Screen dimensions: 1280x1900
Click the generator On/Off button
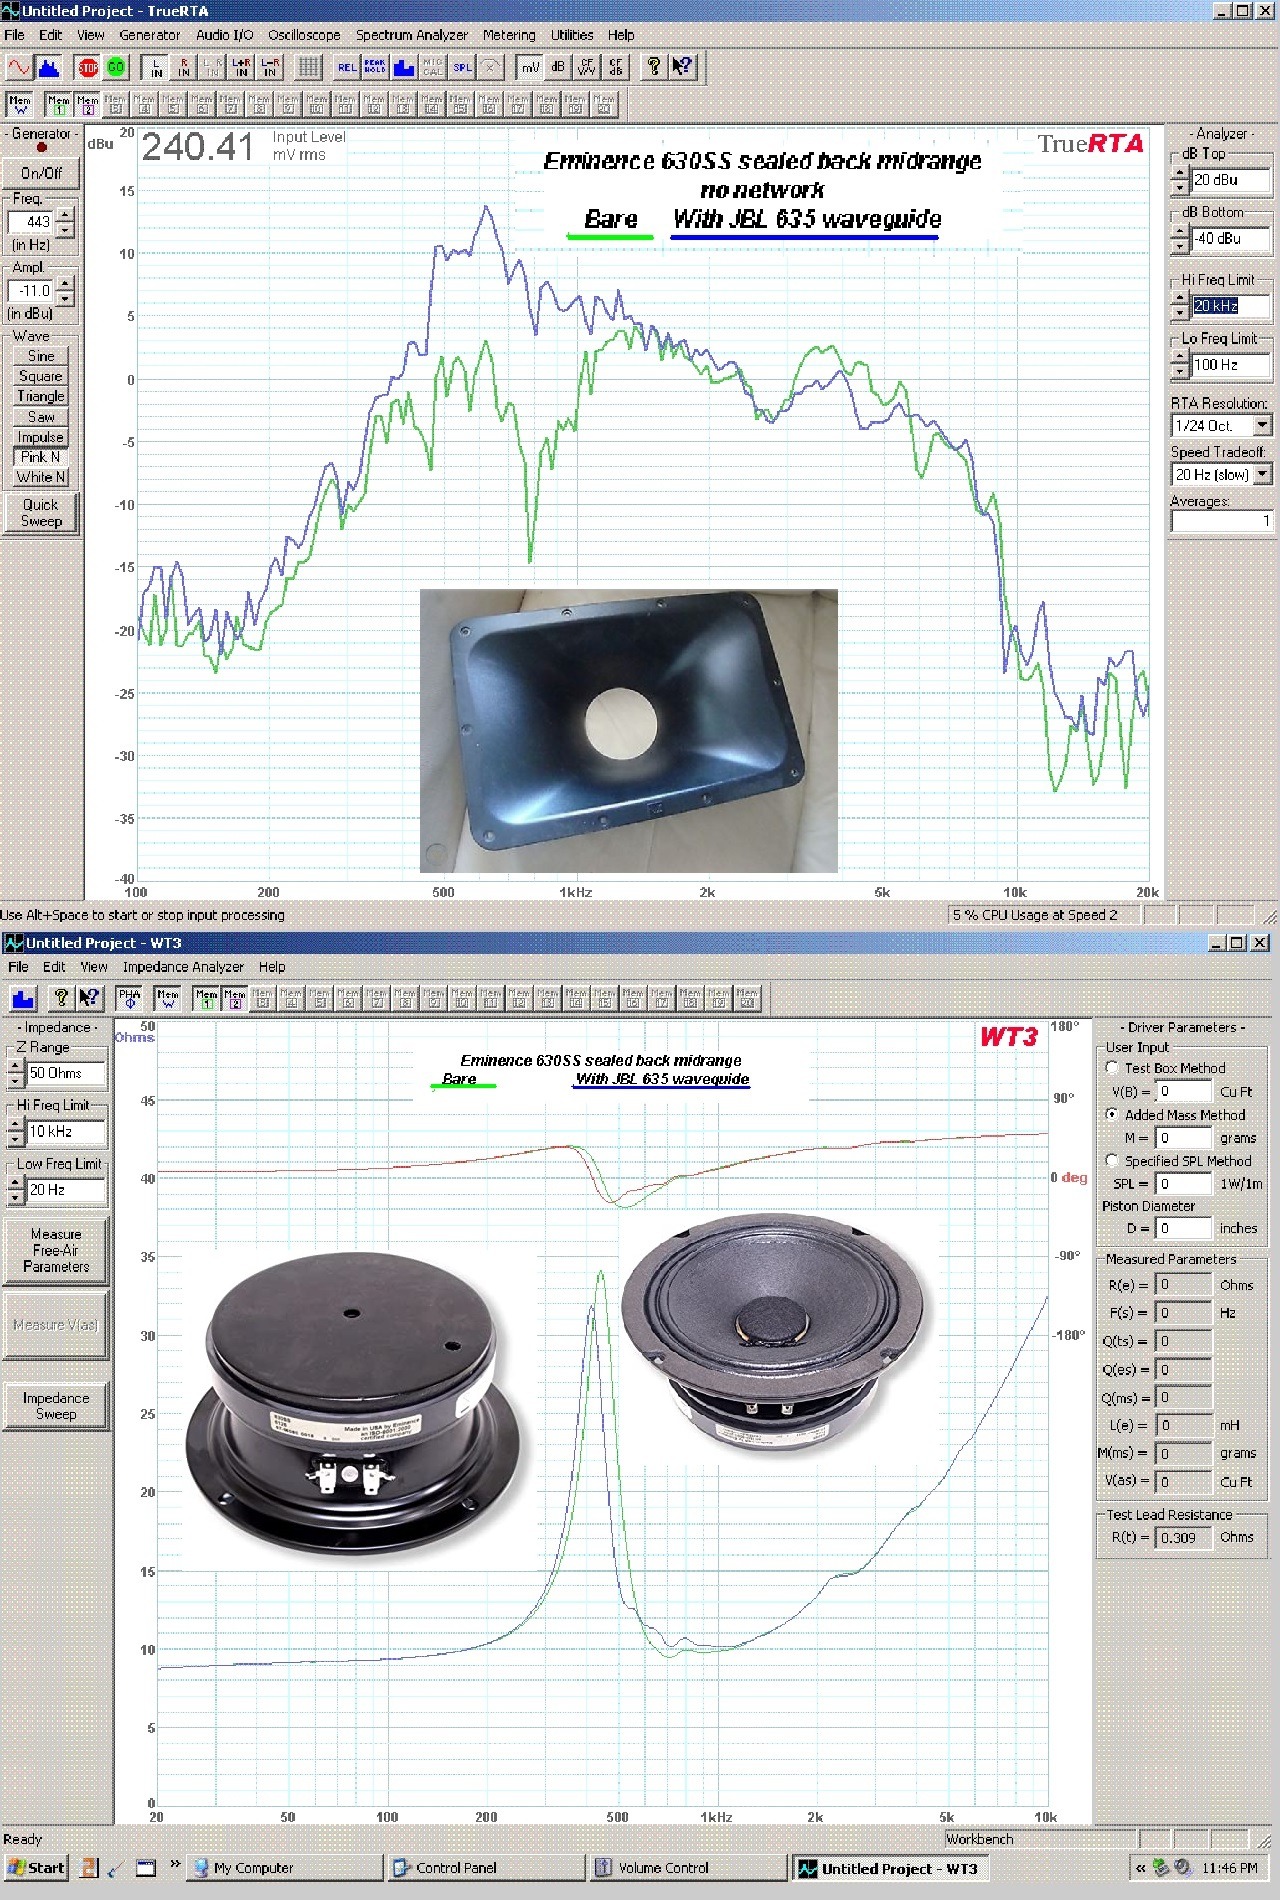point(41,173)
